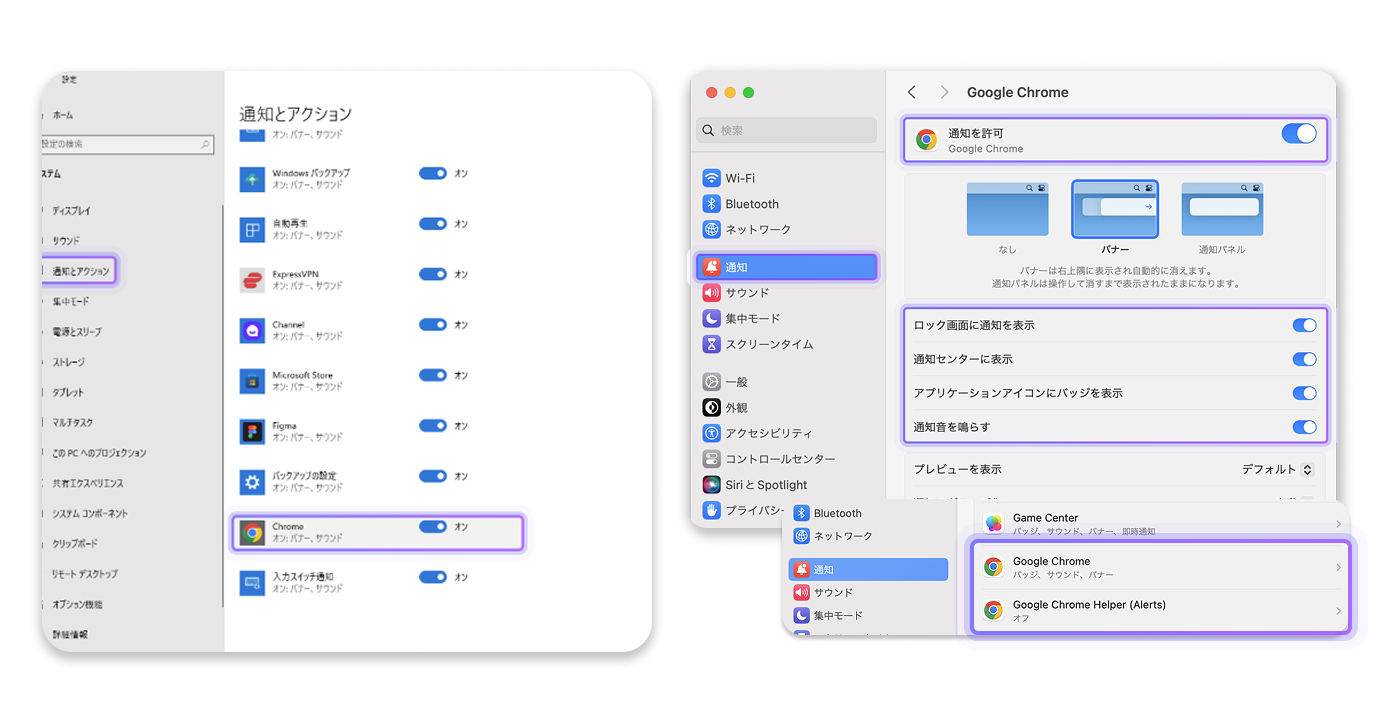This screenshot has height=723, width=1375.
Task: Open クリップボード in the Windows sidebar
Action: point(76,544)
